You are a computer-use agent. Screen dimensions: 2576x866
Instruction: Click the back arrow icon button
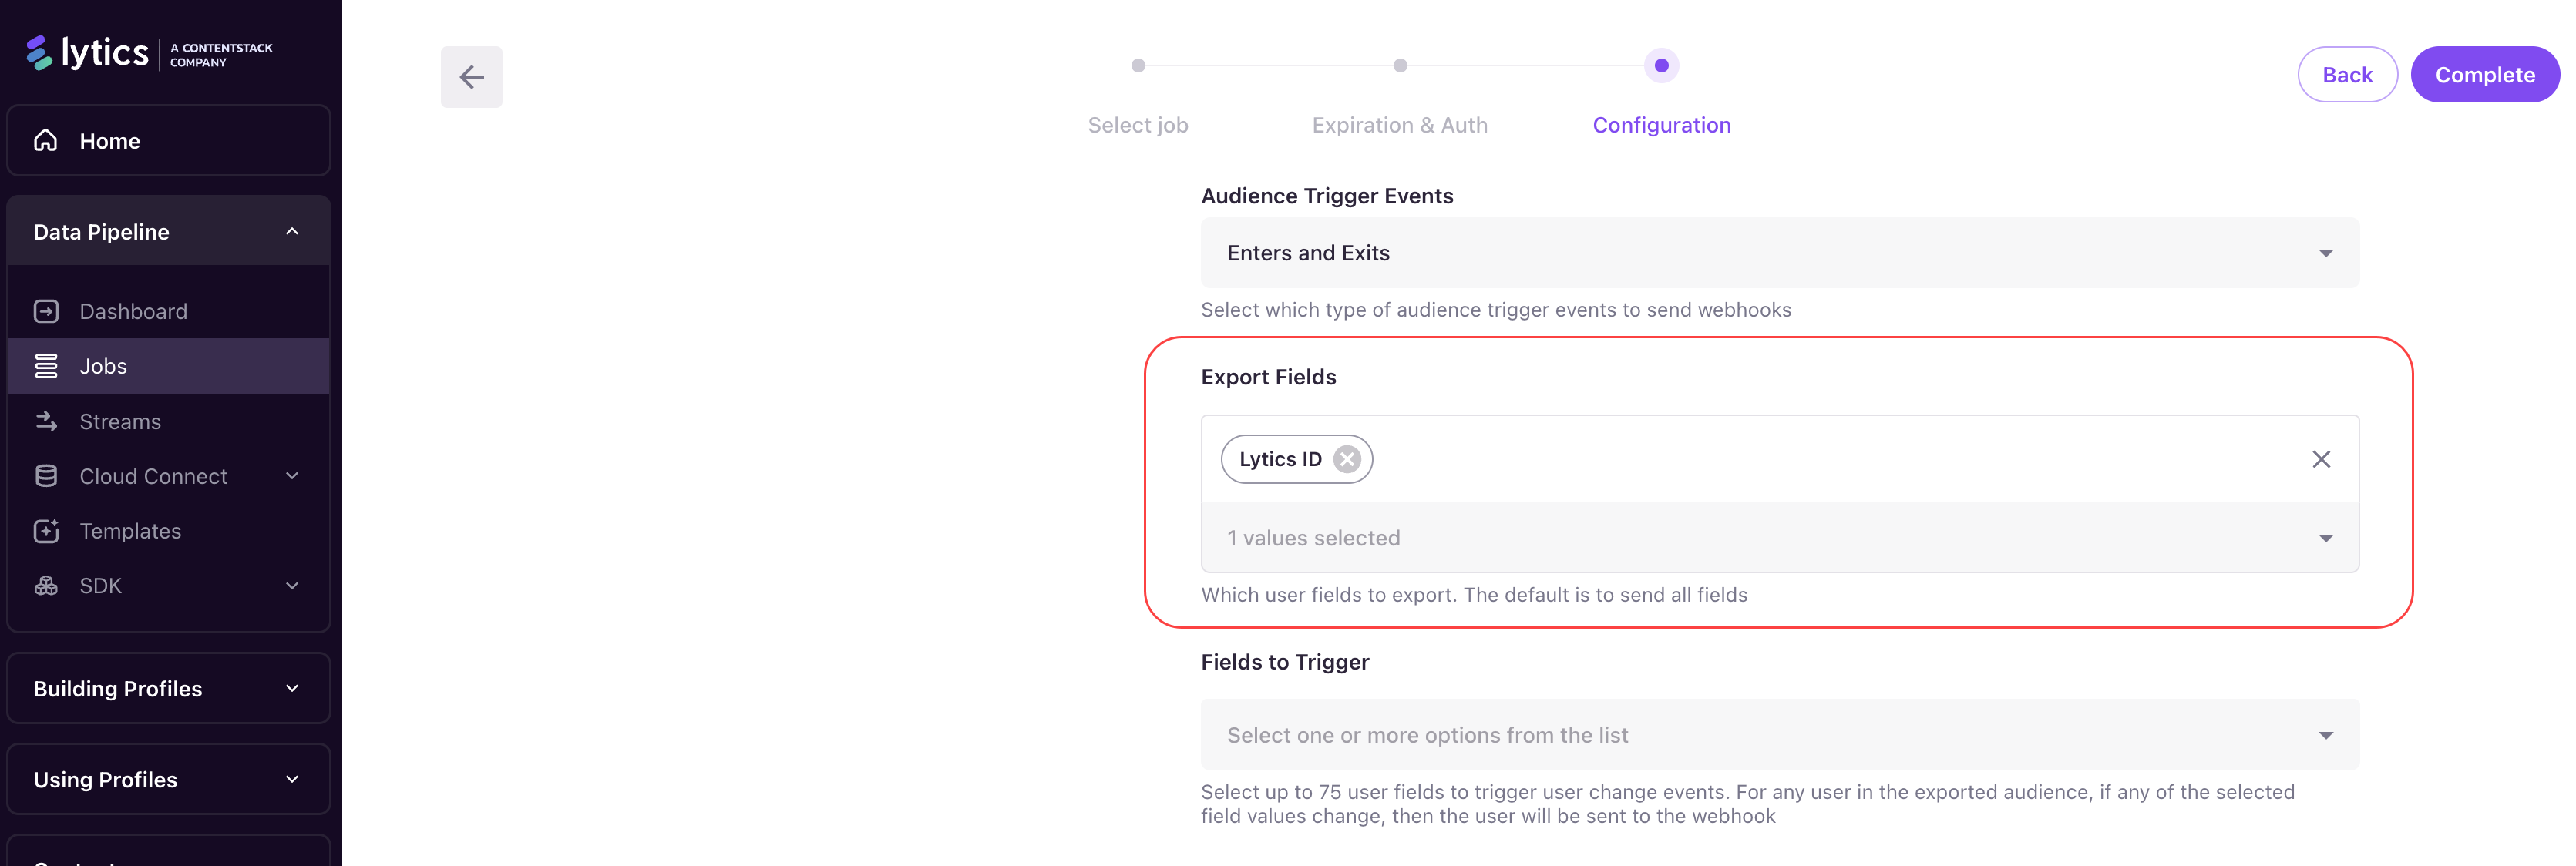tap(471, 77)
